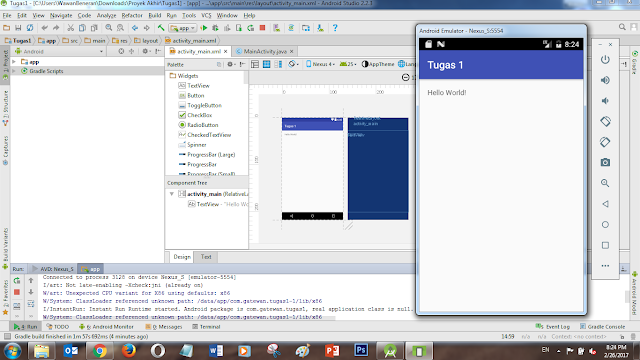Open Chrome from Windows taskbar
Screen dimensions: 640x360
pos(99,351)
